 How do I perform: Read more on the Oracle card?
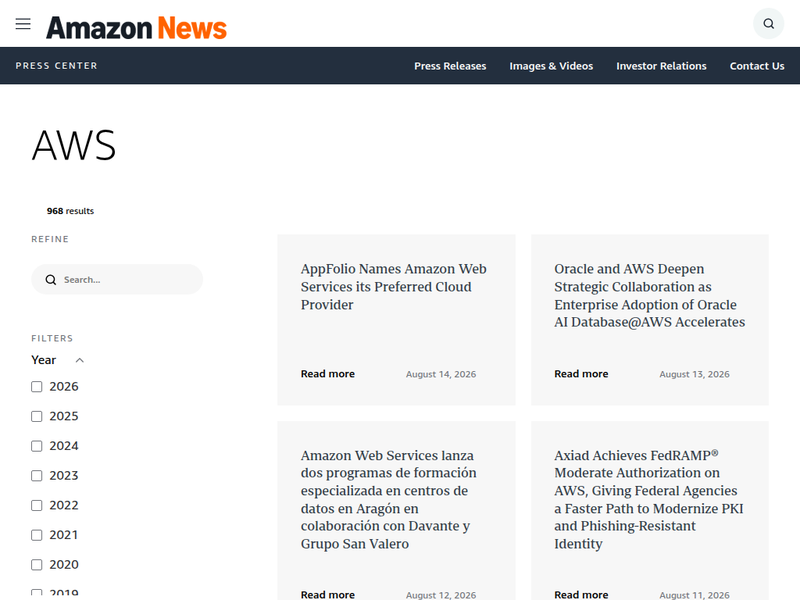[x=581, y=373]
